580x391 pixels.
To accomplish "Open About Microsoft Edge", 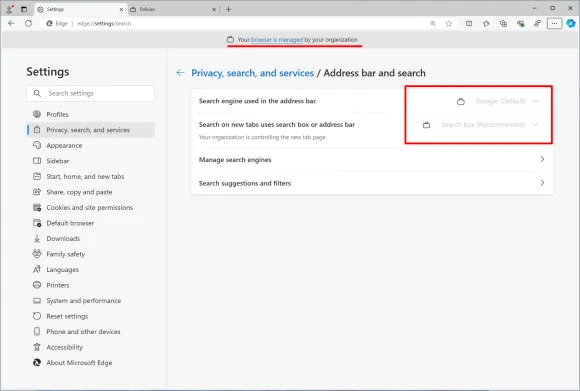I will (x=90, y=363).
